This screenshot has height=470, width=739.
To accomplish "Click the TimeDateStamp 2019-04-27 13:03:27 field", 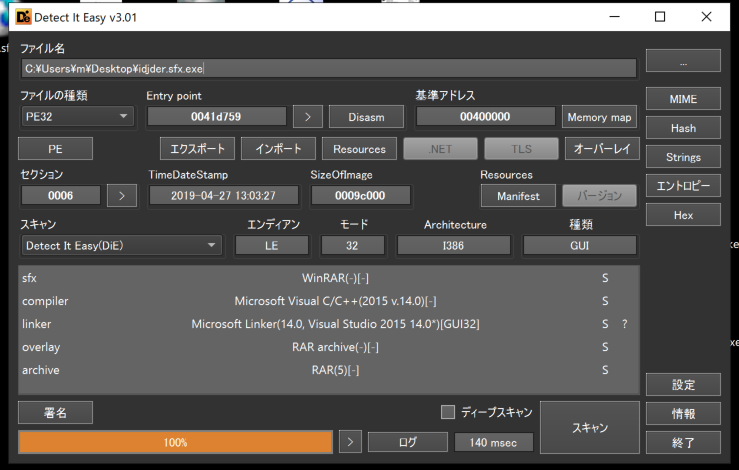I will coord(223,196).
